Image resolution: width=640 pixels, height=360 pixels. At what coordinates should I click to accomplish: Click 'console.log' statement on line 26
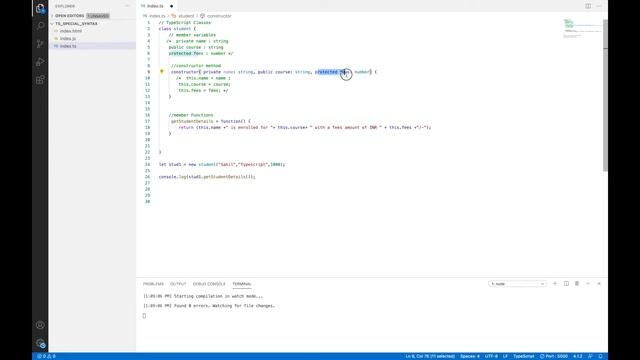[207, 177]
